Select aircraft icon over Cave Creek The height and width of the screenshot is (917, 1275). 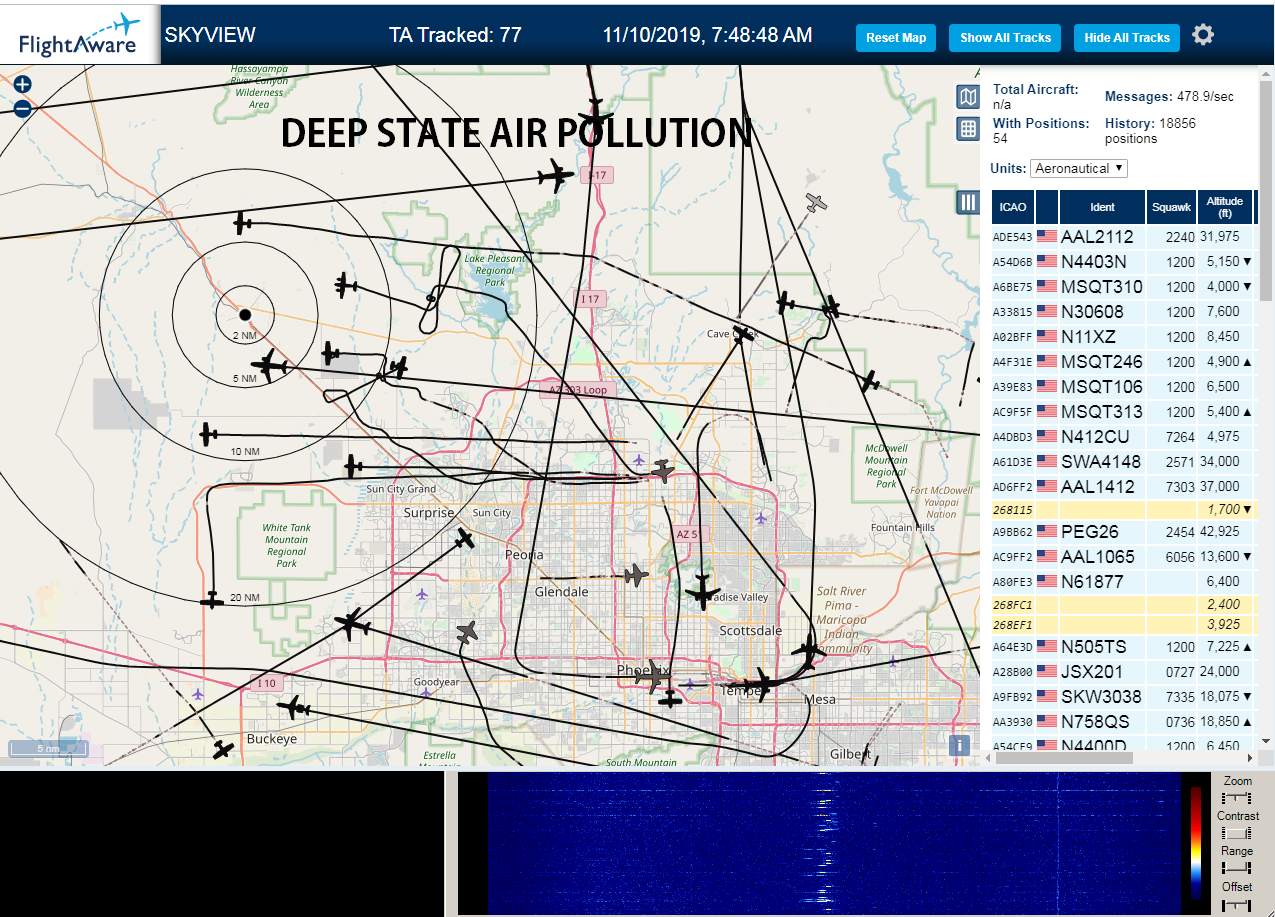click(x=742, y=335)
